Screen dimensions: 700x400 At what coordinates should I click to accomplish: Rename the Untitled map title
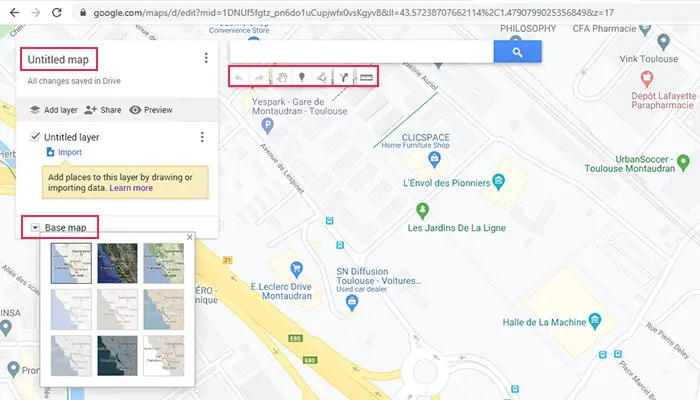58,59
